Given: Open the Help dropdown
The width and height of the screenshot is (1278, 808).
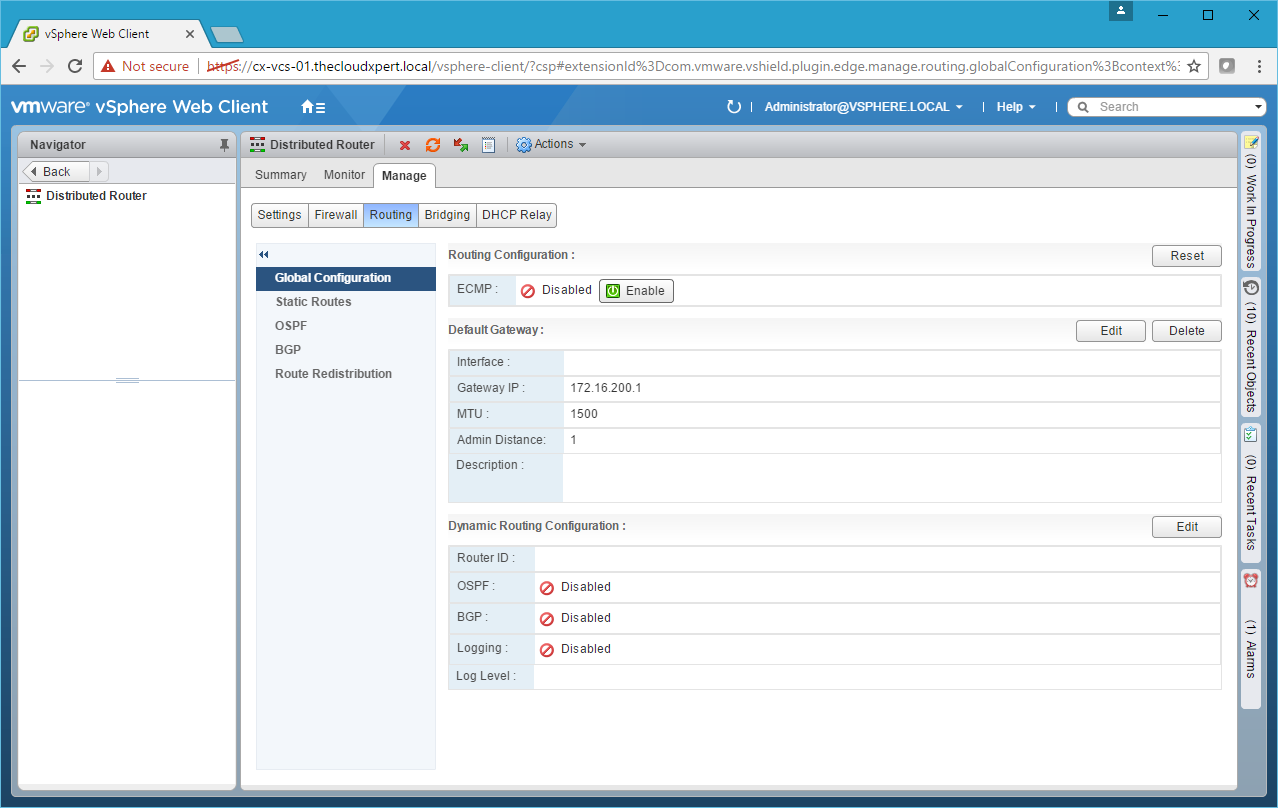Looking at the screenshot, I should [x=1015, y=107].
